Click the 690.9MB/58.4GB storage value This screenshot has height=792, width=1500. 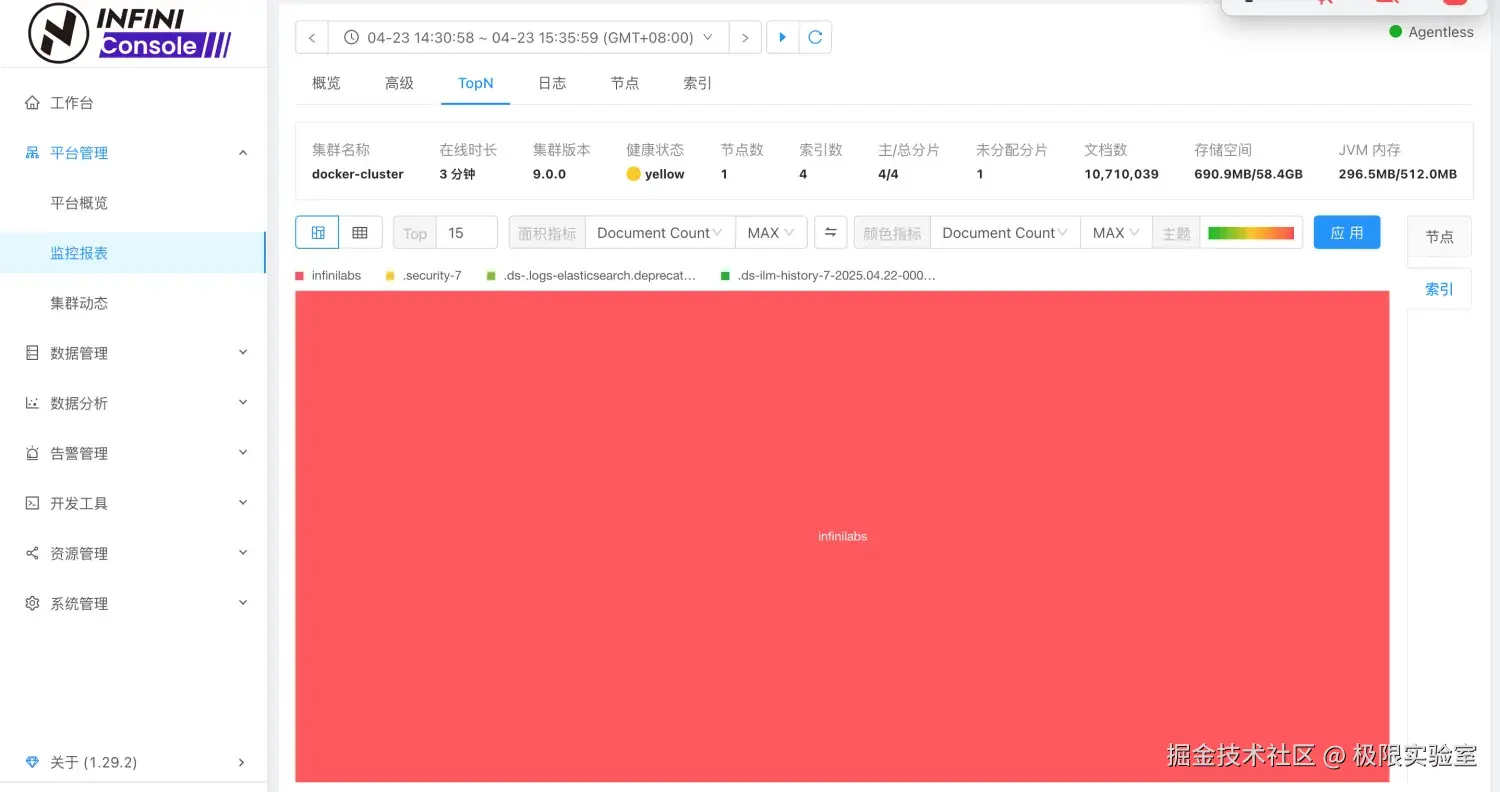pyautogui.click(x=1249, y=174)
